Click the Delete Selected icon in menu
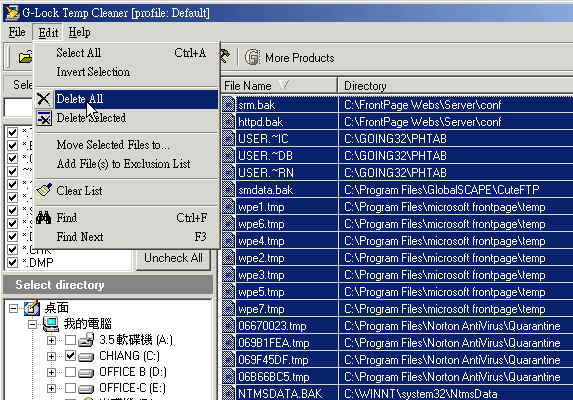 (44, 118)
